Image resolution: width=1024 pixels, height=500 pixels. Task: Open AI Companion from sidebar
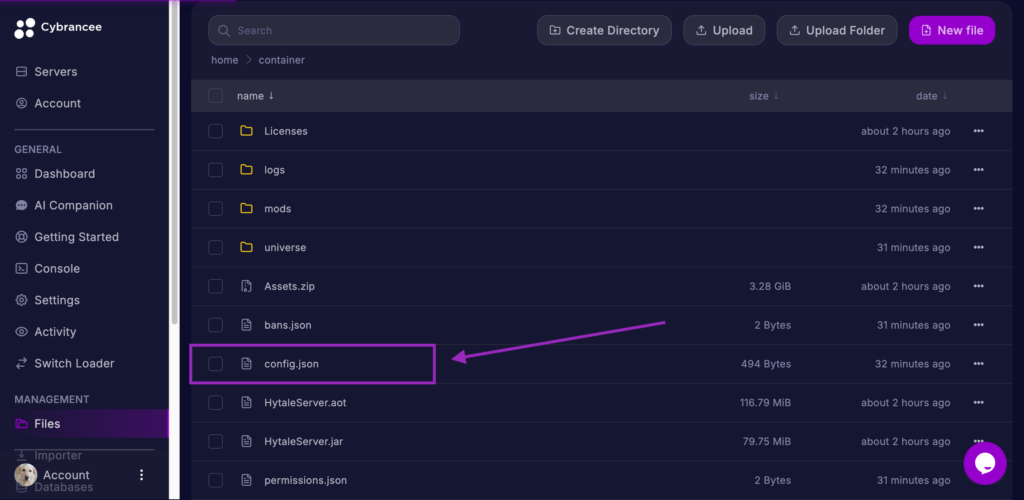coord(64,205)
